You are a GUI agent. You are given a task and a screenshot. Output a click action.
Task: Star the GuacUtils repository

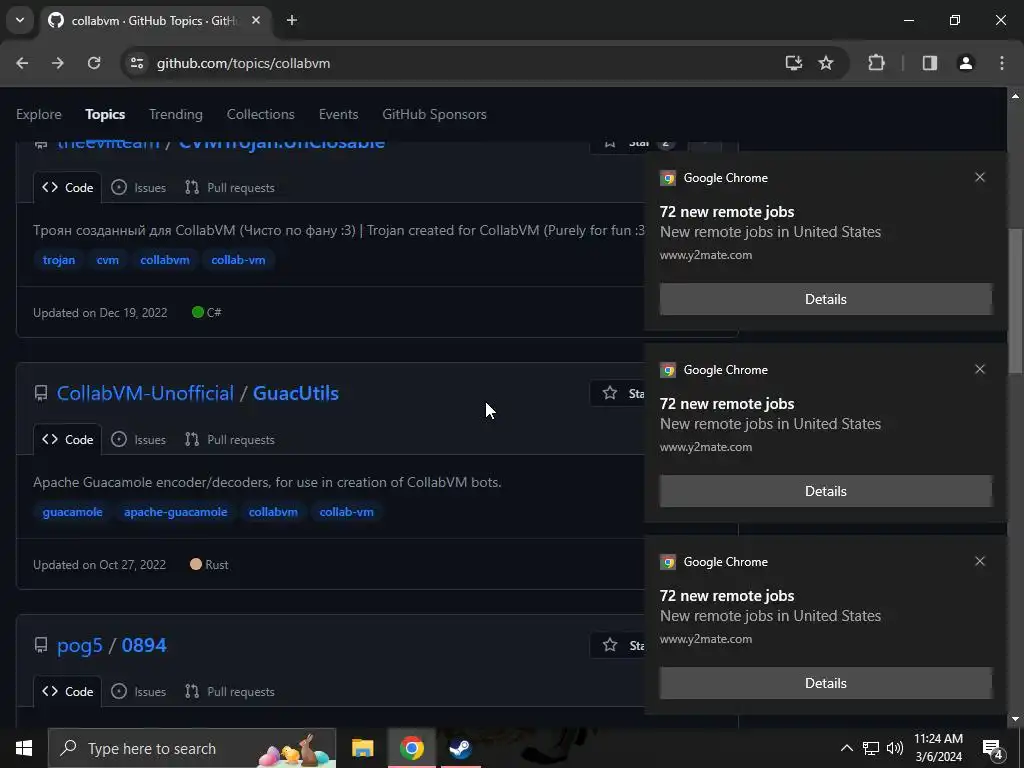618,393
